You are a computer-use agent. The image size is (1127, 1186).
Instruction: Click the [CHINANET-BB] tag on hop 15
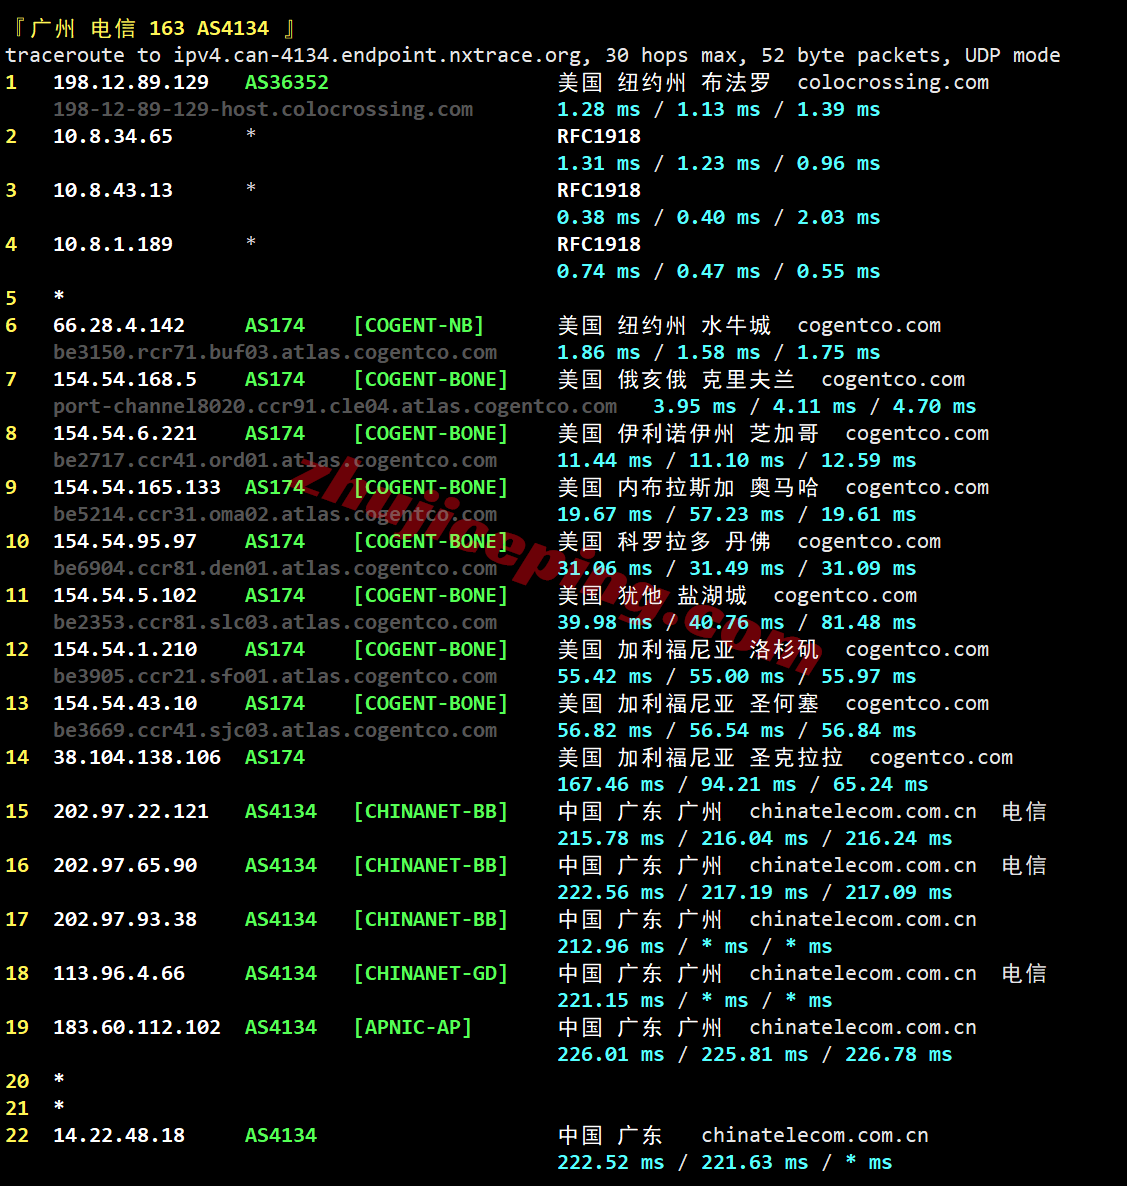(x=430, y=811)
